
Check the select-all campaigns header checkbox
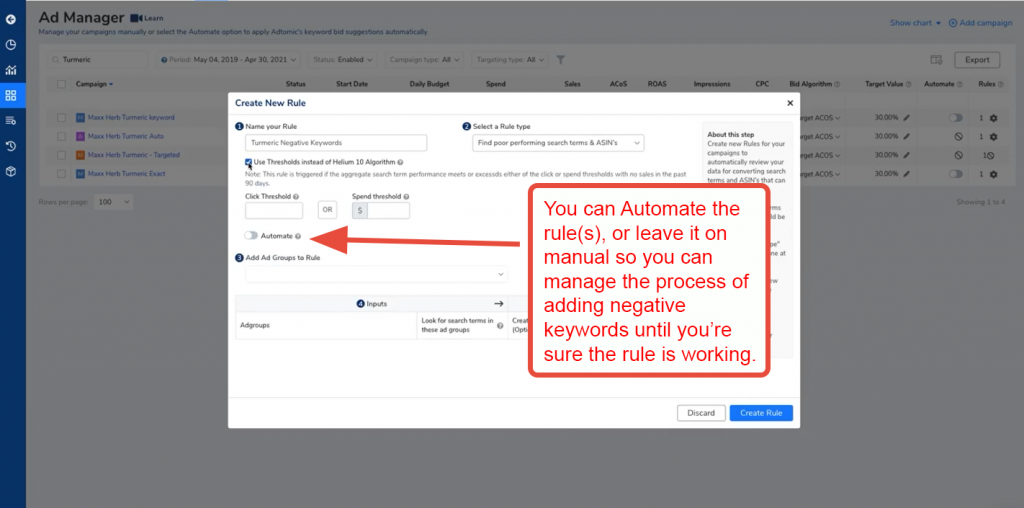click(61, 84)
